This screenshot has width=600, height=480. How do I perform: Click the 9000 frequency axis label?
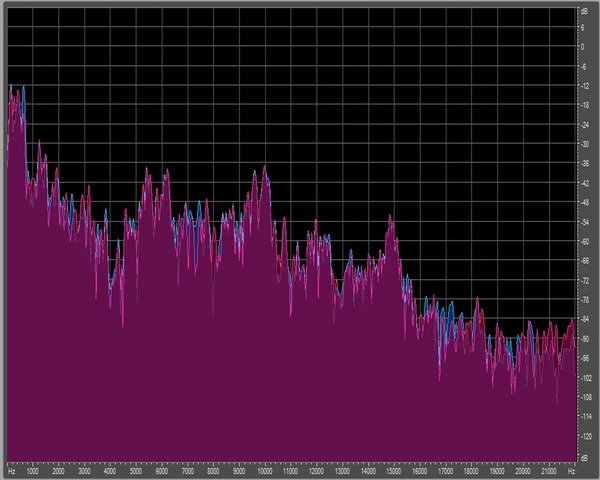pos(239,471)
